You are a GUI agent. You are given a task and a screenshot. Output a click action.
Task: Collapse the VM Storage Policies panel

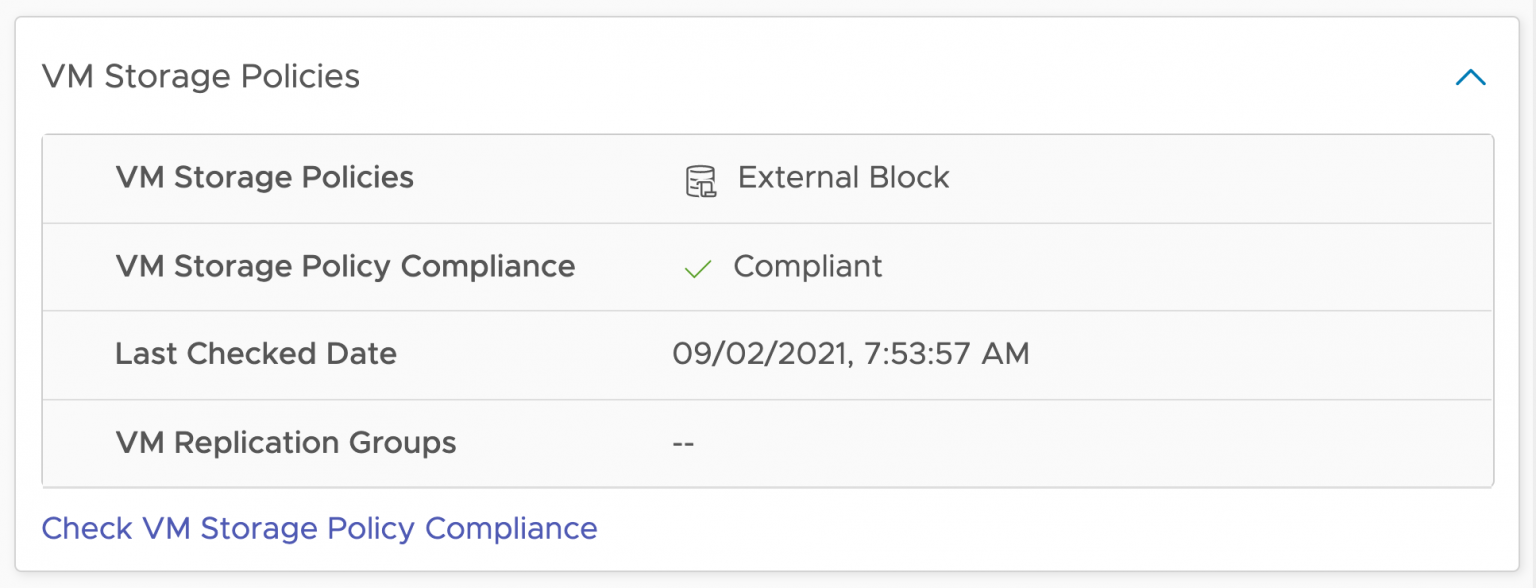tap(1470, 77)
